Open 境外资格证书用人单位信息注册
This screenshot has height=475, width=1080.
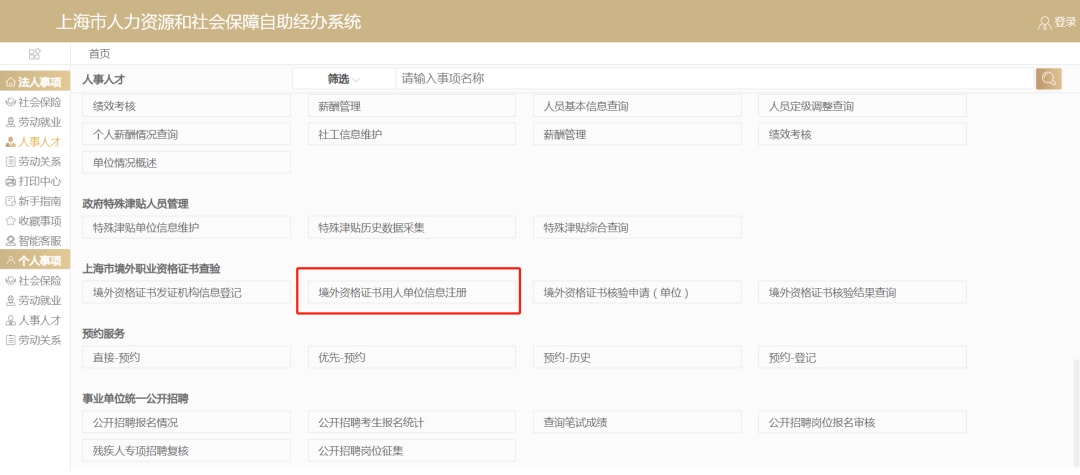(x=407, y=293)
